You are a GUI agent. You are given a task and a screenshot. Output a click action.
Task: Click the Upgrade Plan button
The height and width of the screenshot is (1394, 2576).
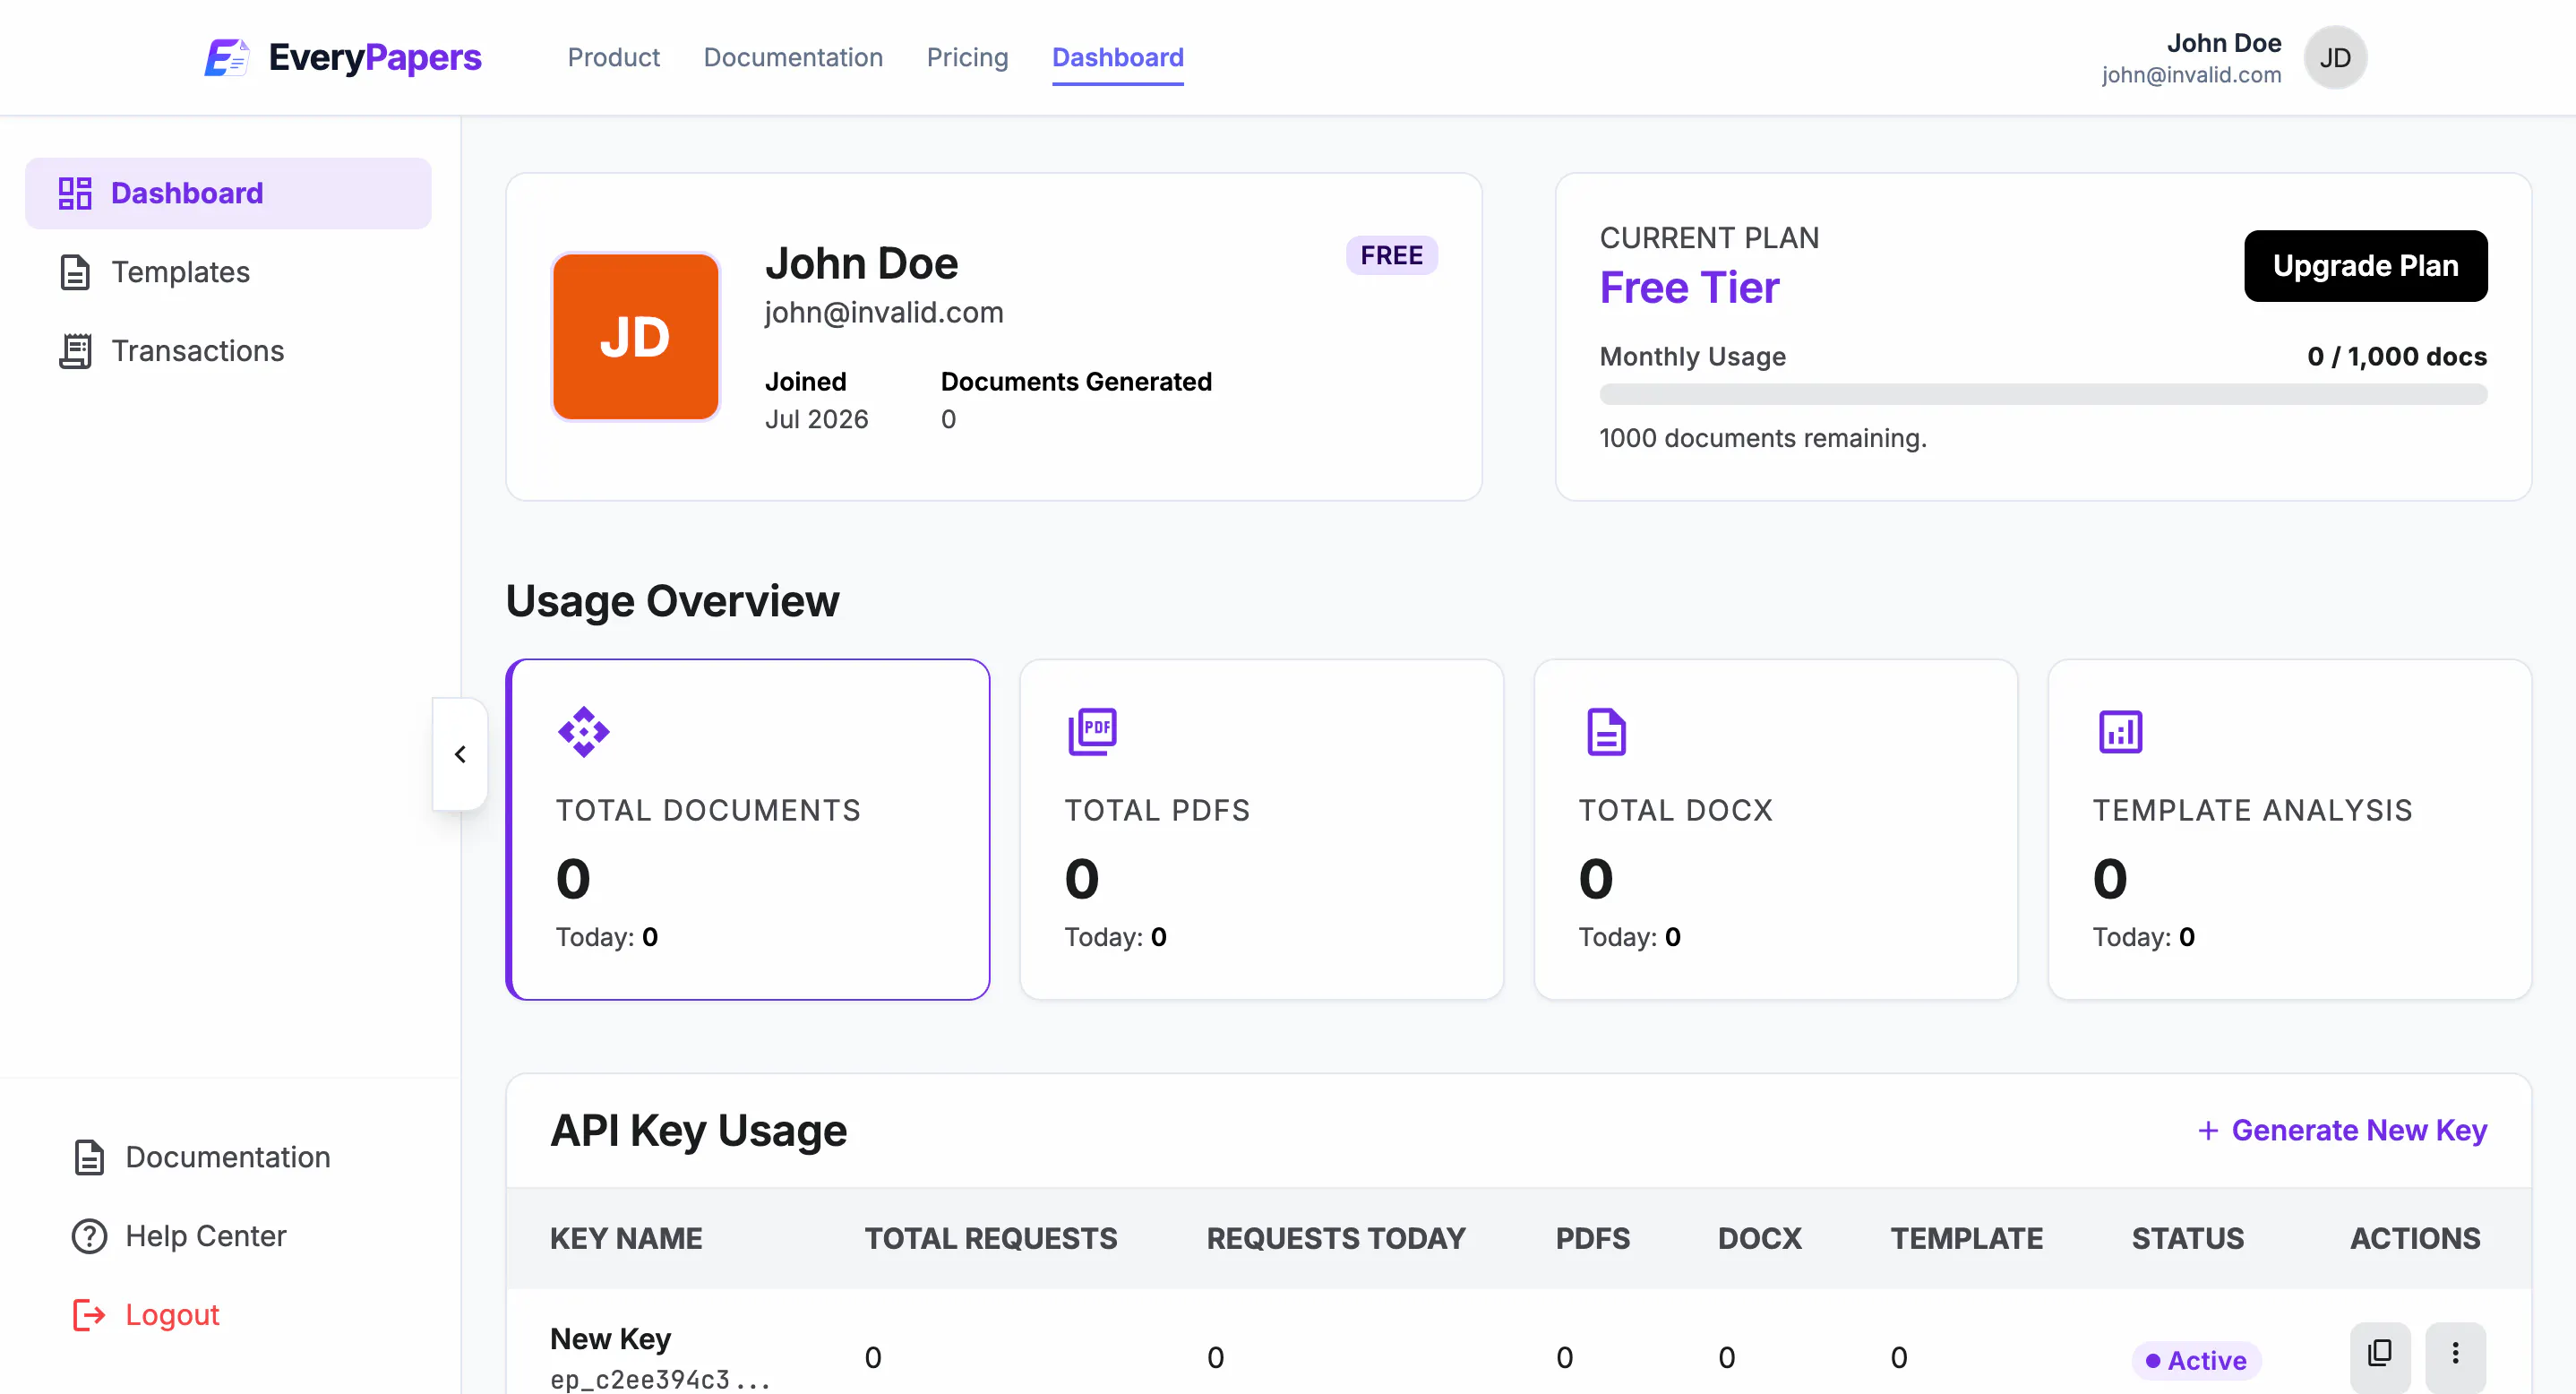click(2366, 266)
